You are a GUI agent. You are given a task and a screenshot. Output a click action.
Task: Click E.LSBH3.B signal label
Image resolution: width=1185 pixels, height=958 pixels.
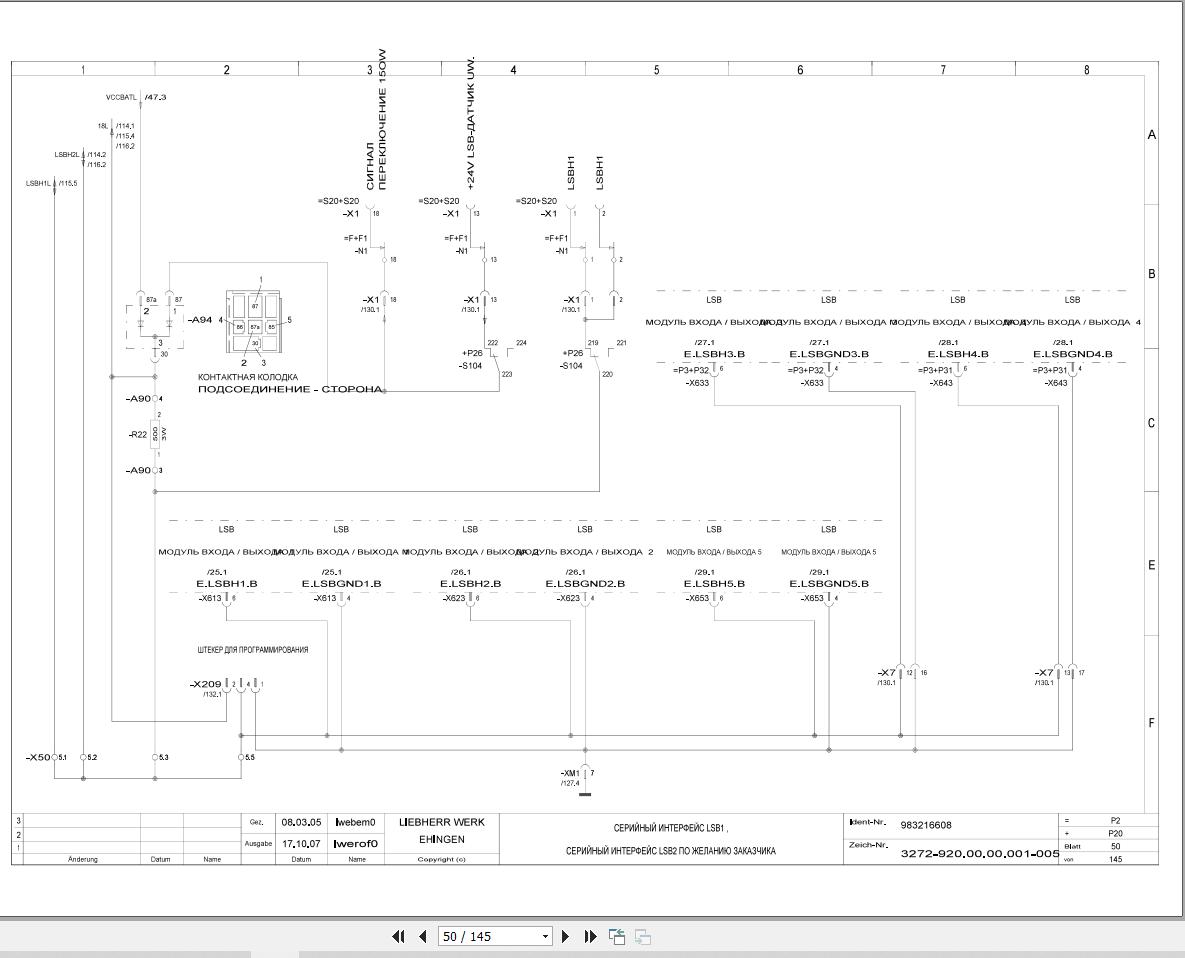tap(714, 354)
